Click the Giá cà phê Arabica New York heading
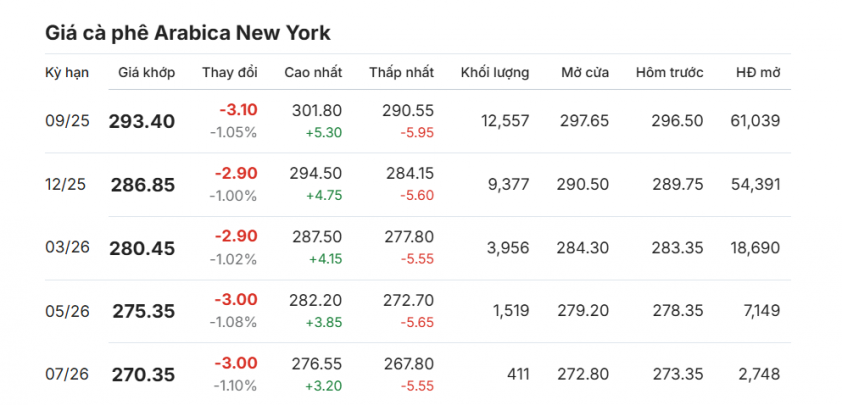This screenshot has height=405, width=842. tap(188, 33)
